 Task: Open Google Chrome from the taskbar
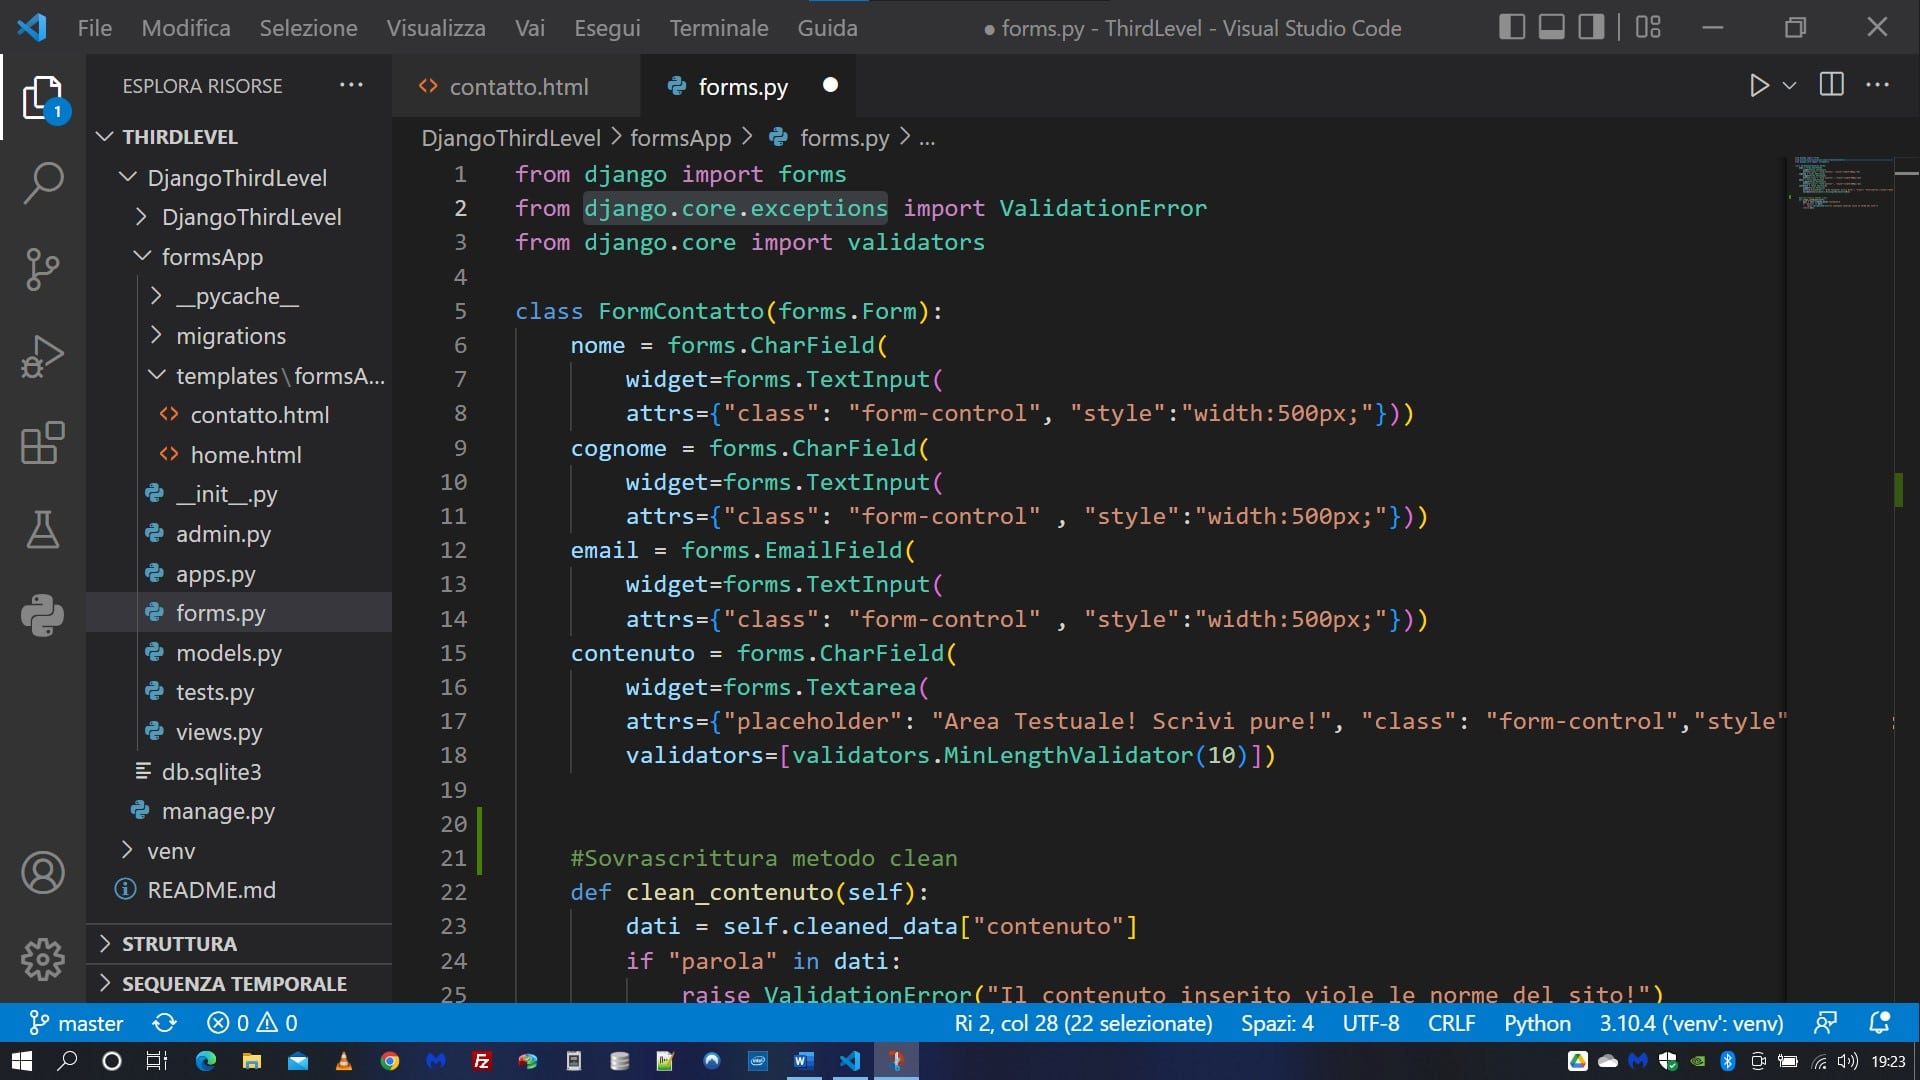point(390,1061)
